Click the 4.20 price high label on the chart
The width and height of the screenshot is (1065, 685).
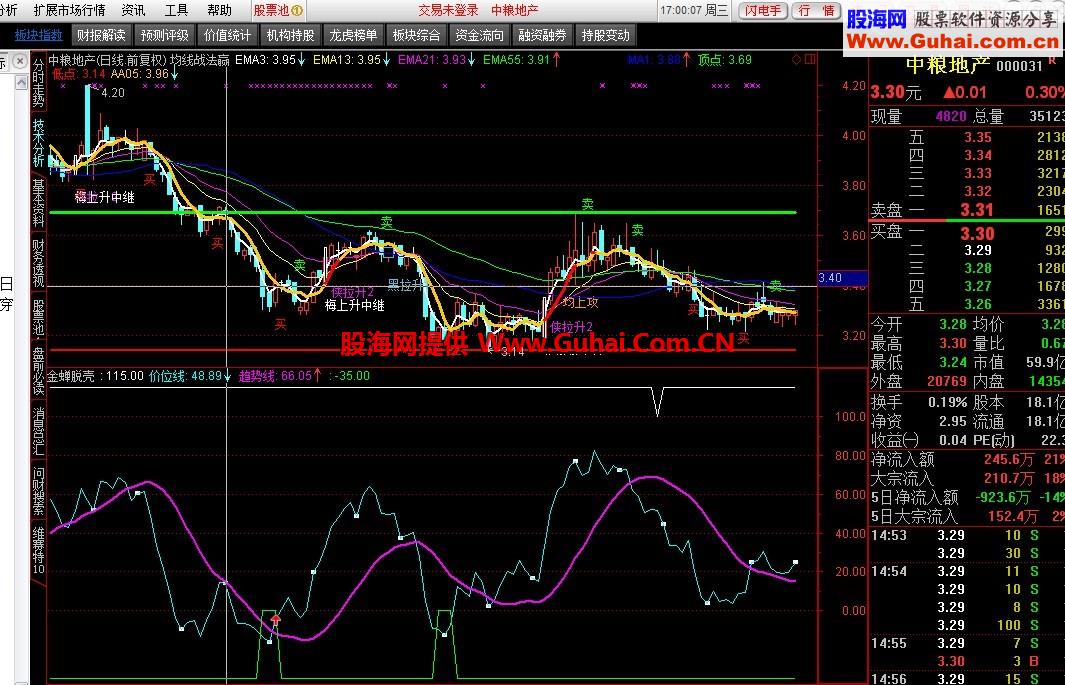tap(113, 93)
